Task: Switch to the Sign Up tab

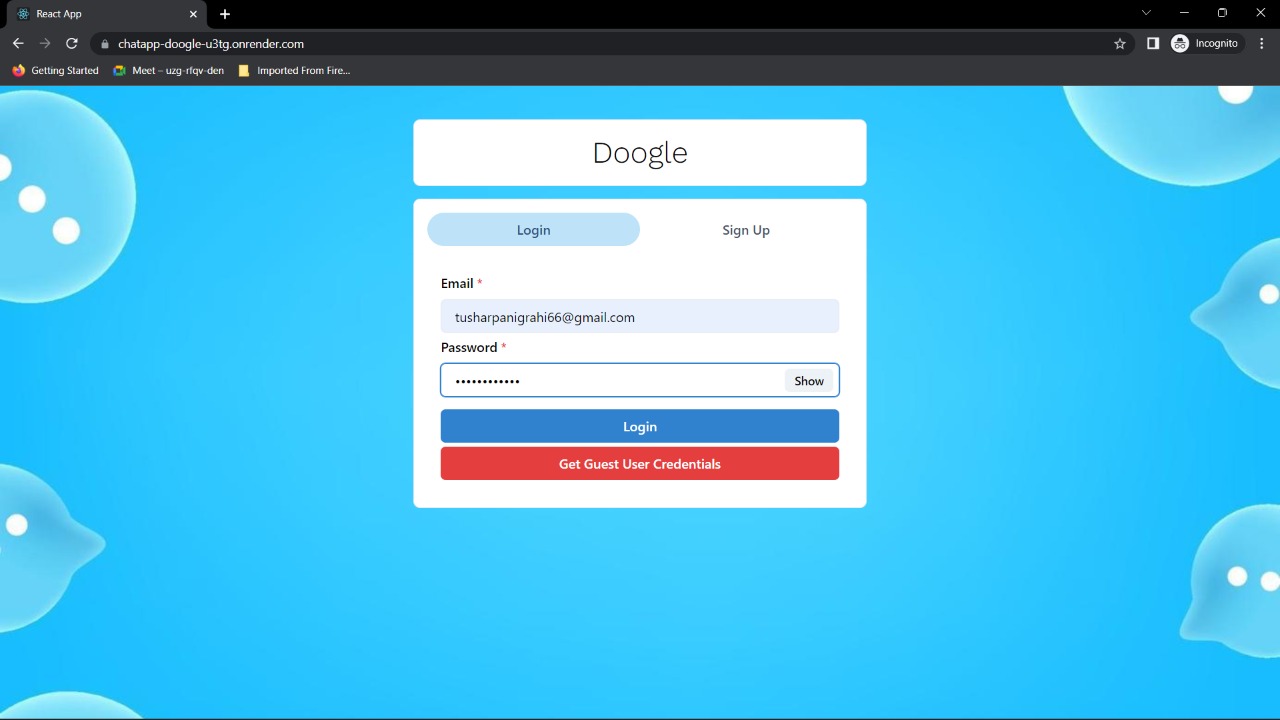Action: [746, 230]
